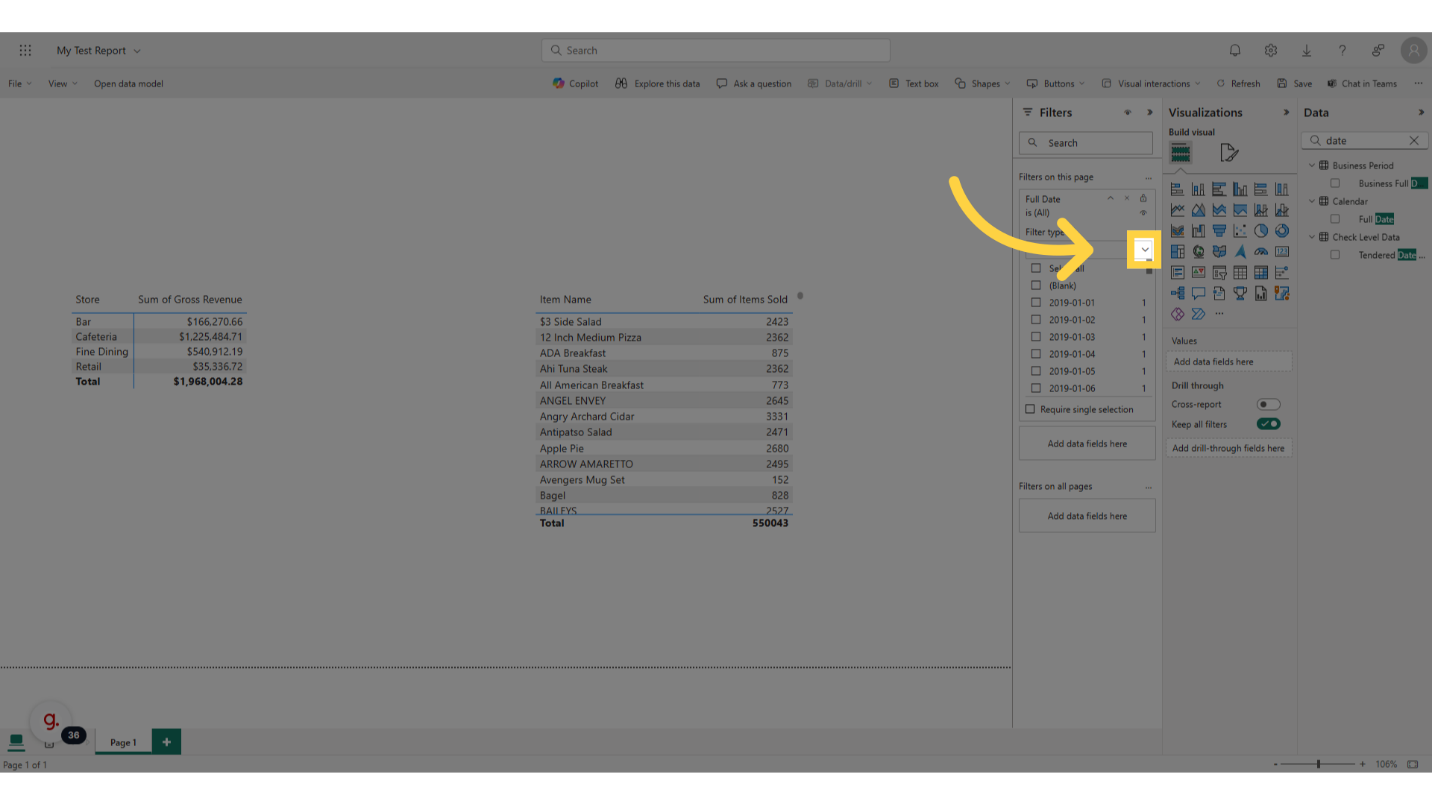Add a gauge visualization
The image size is (1432, 805).
[1261, 251]
